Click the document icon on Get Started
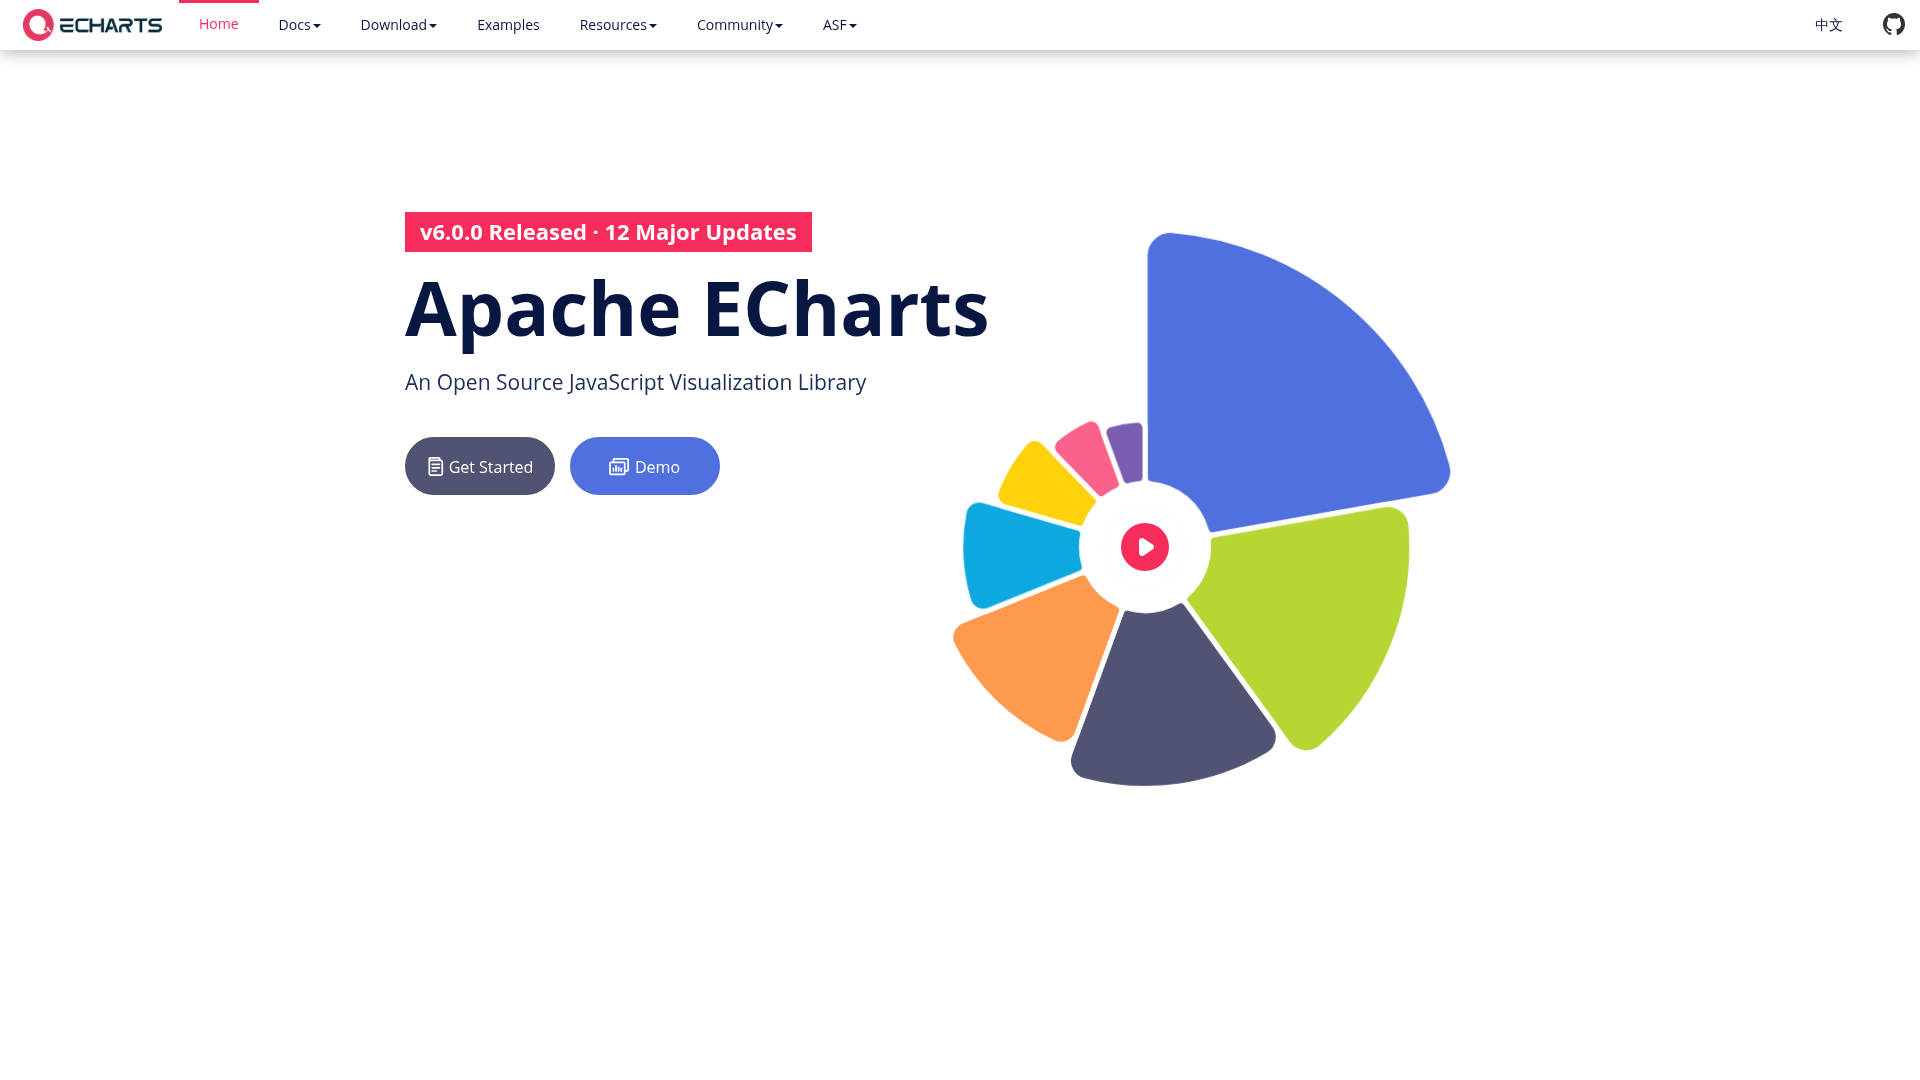 433,466
